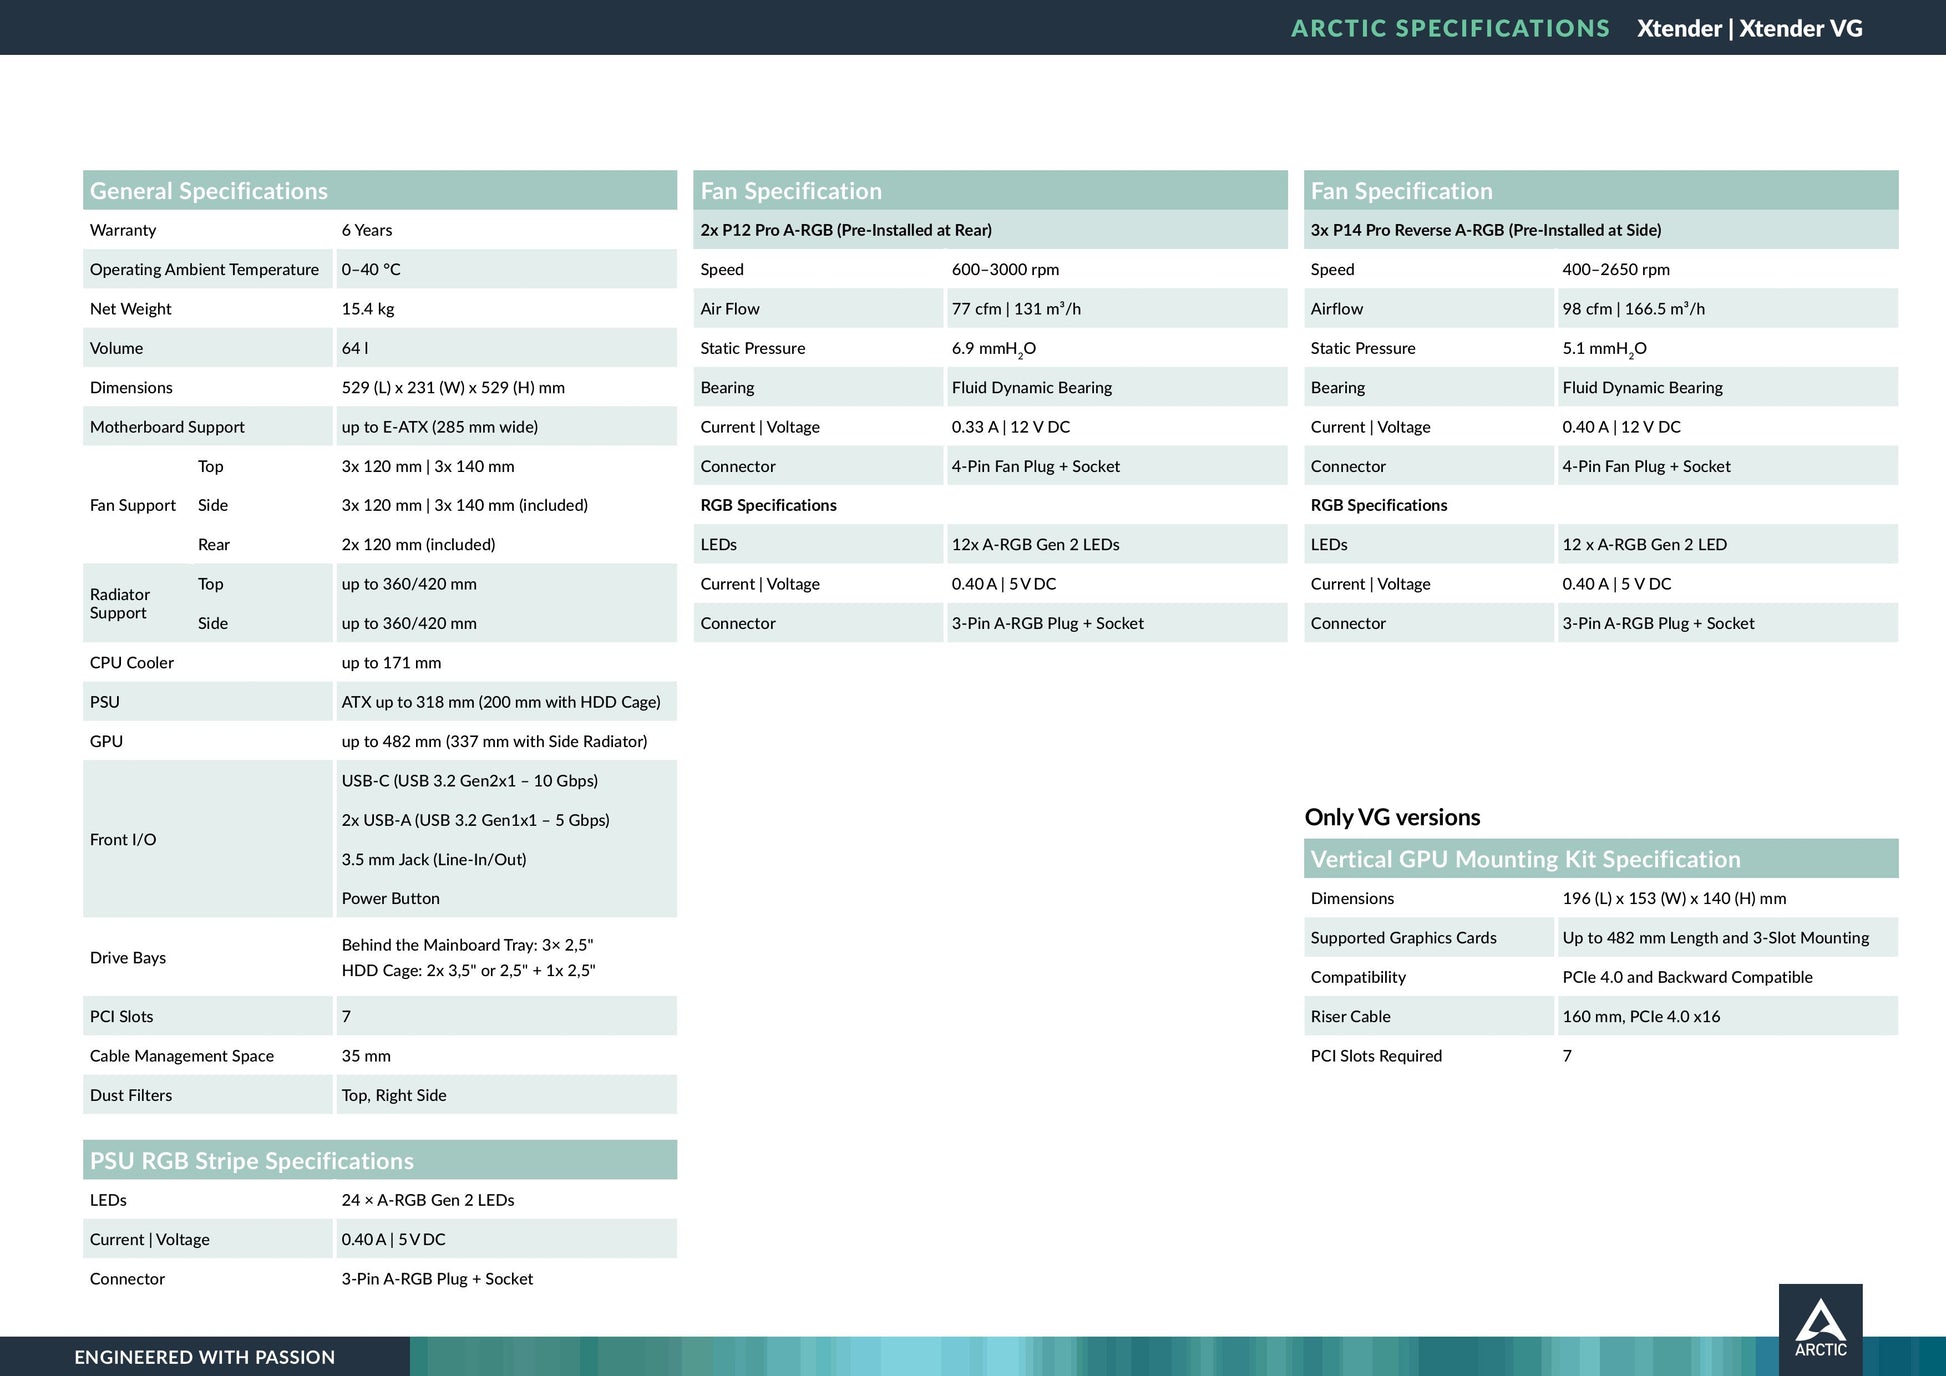Click the ENGINEERED WITH PASSION footer text
The height and width of the screenshot is (1376, 1946).
pyautogui.click(x=204, y=1357)
